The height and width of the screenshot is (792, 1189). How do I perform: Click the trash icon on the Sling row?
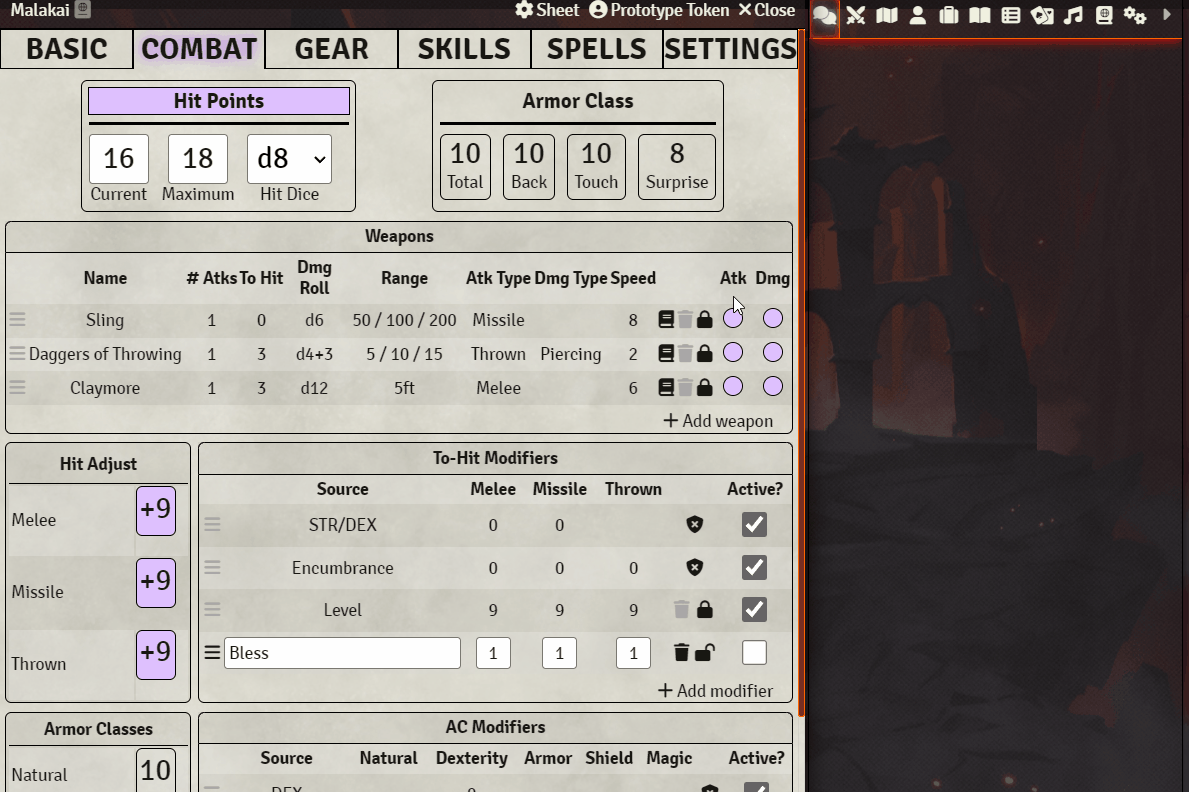point(685,319)
